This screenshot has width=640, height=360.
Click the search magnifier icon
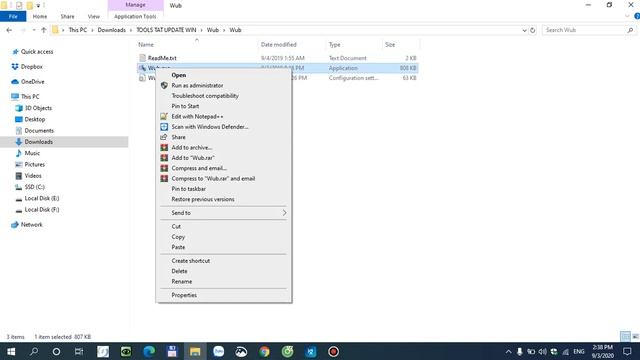tap(630, 30)
